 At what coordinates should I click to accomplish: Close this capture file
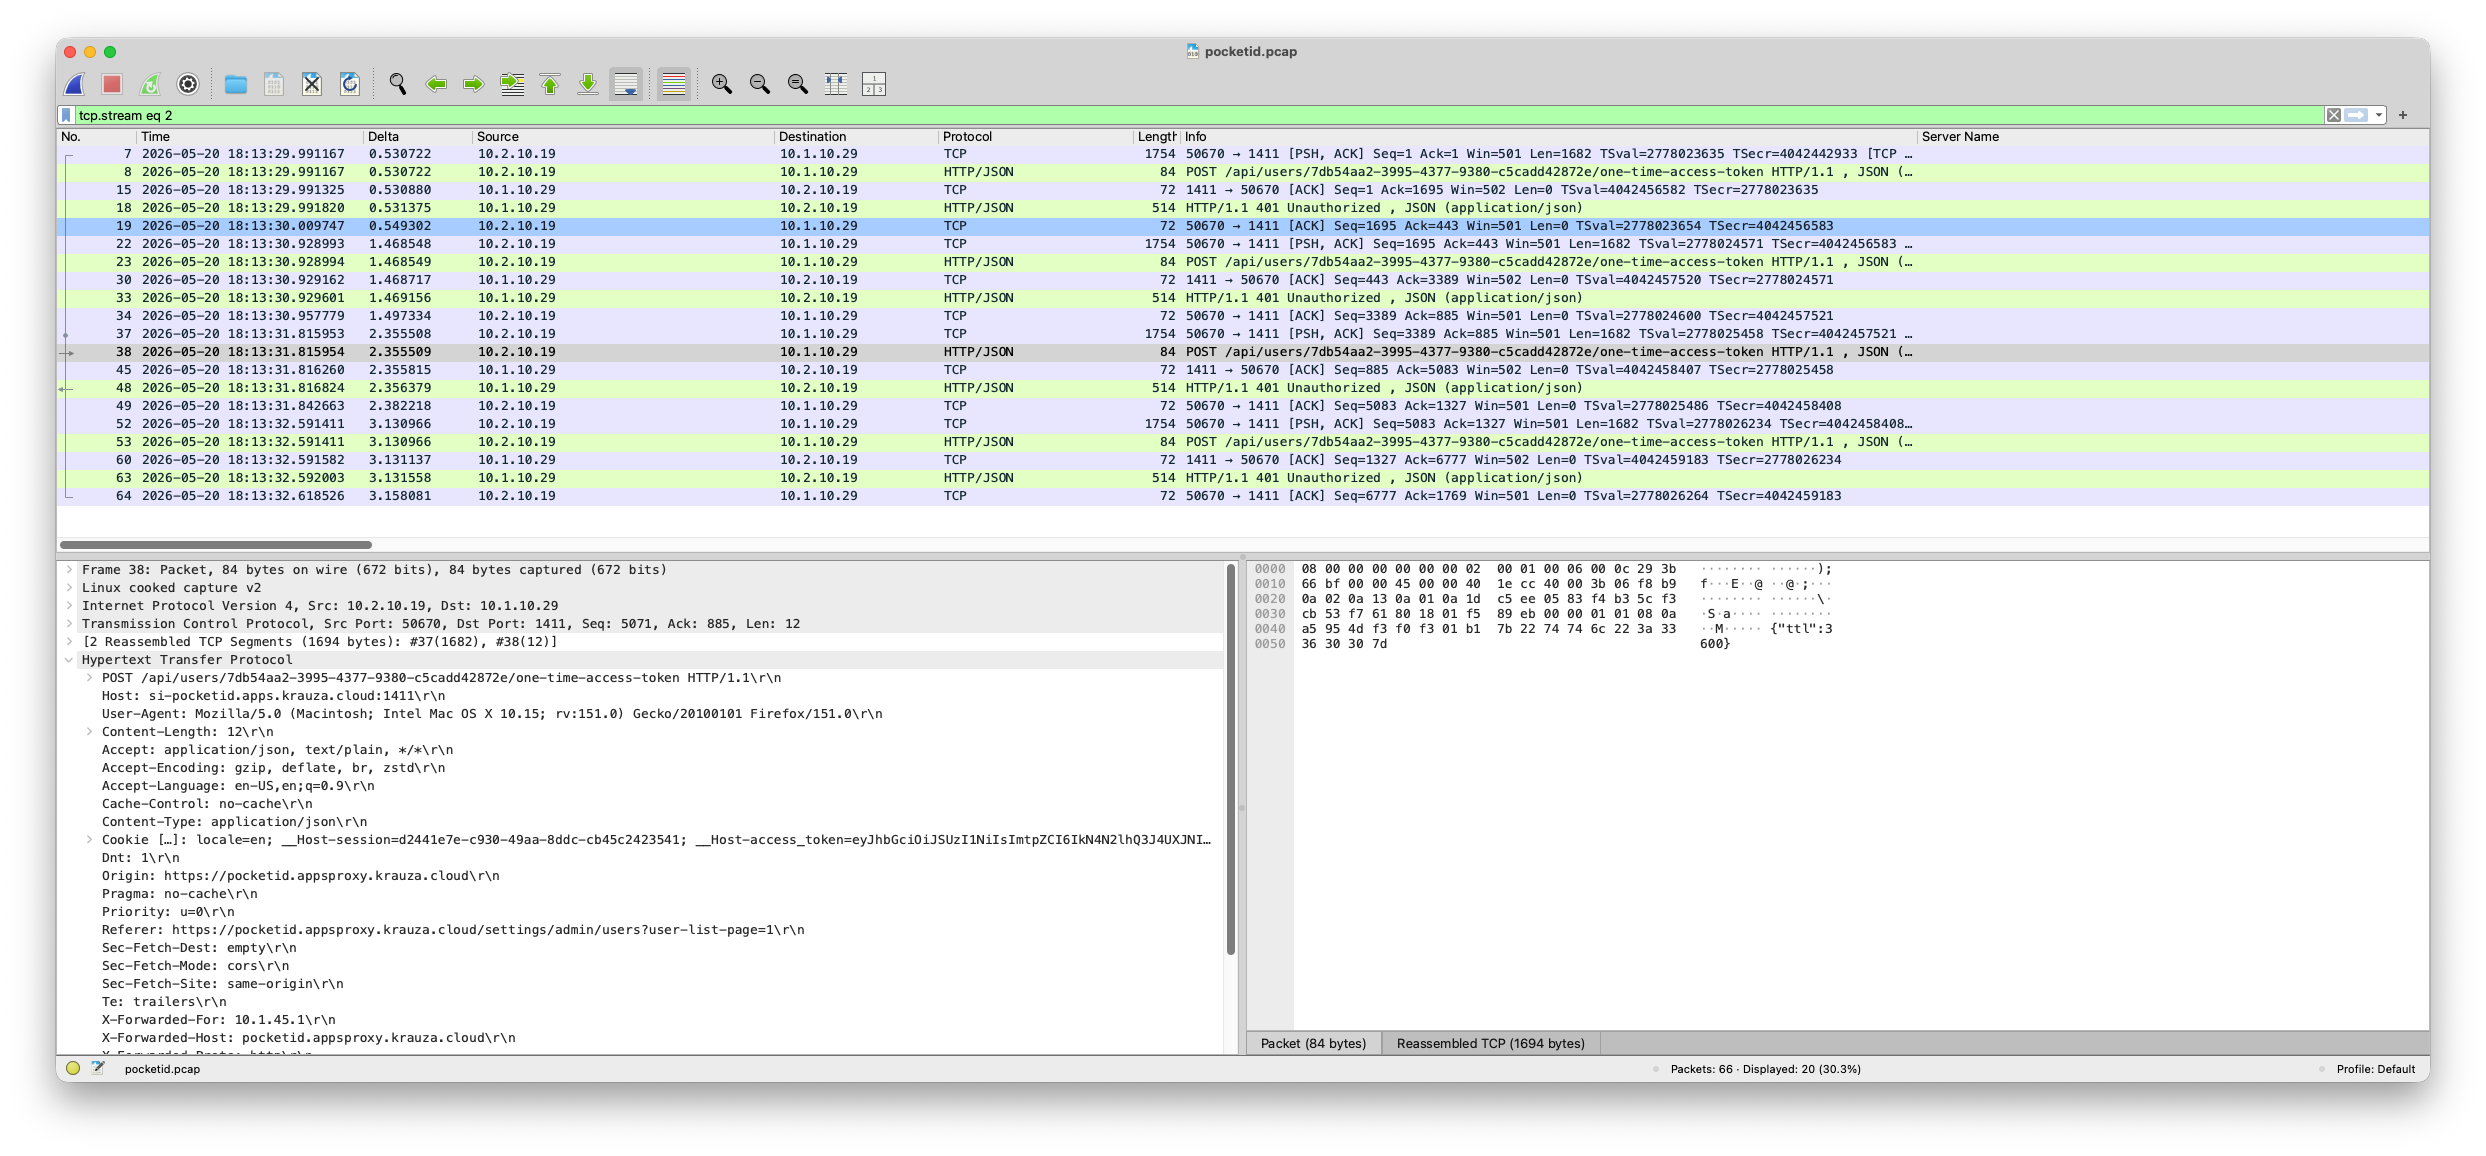312,84
